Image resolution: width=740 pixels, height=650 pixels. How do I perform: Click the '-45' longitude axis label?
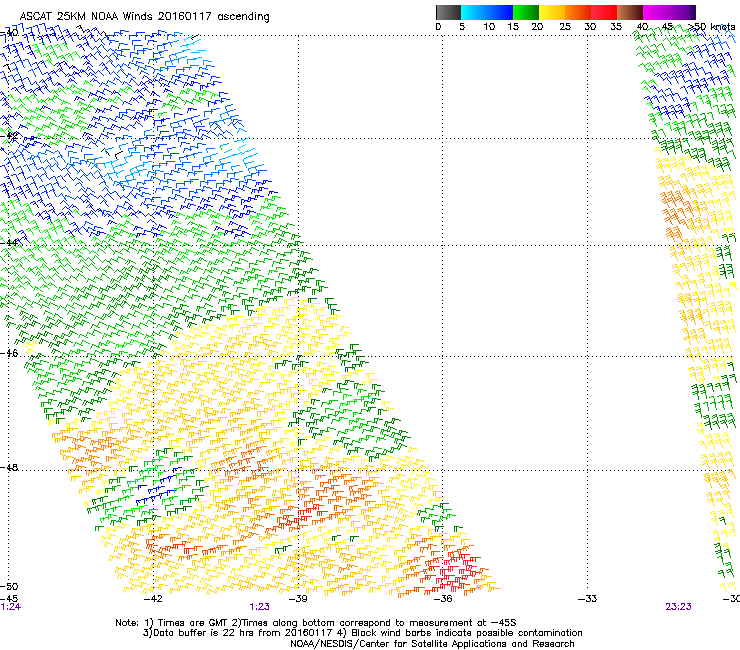[9, 598]
